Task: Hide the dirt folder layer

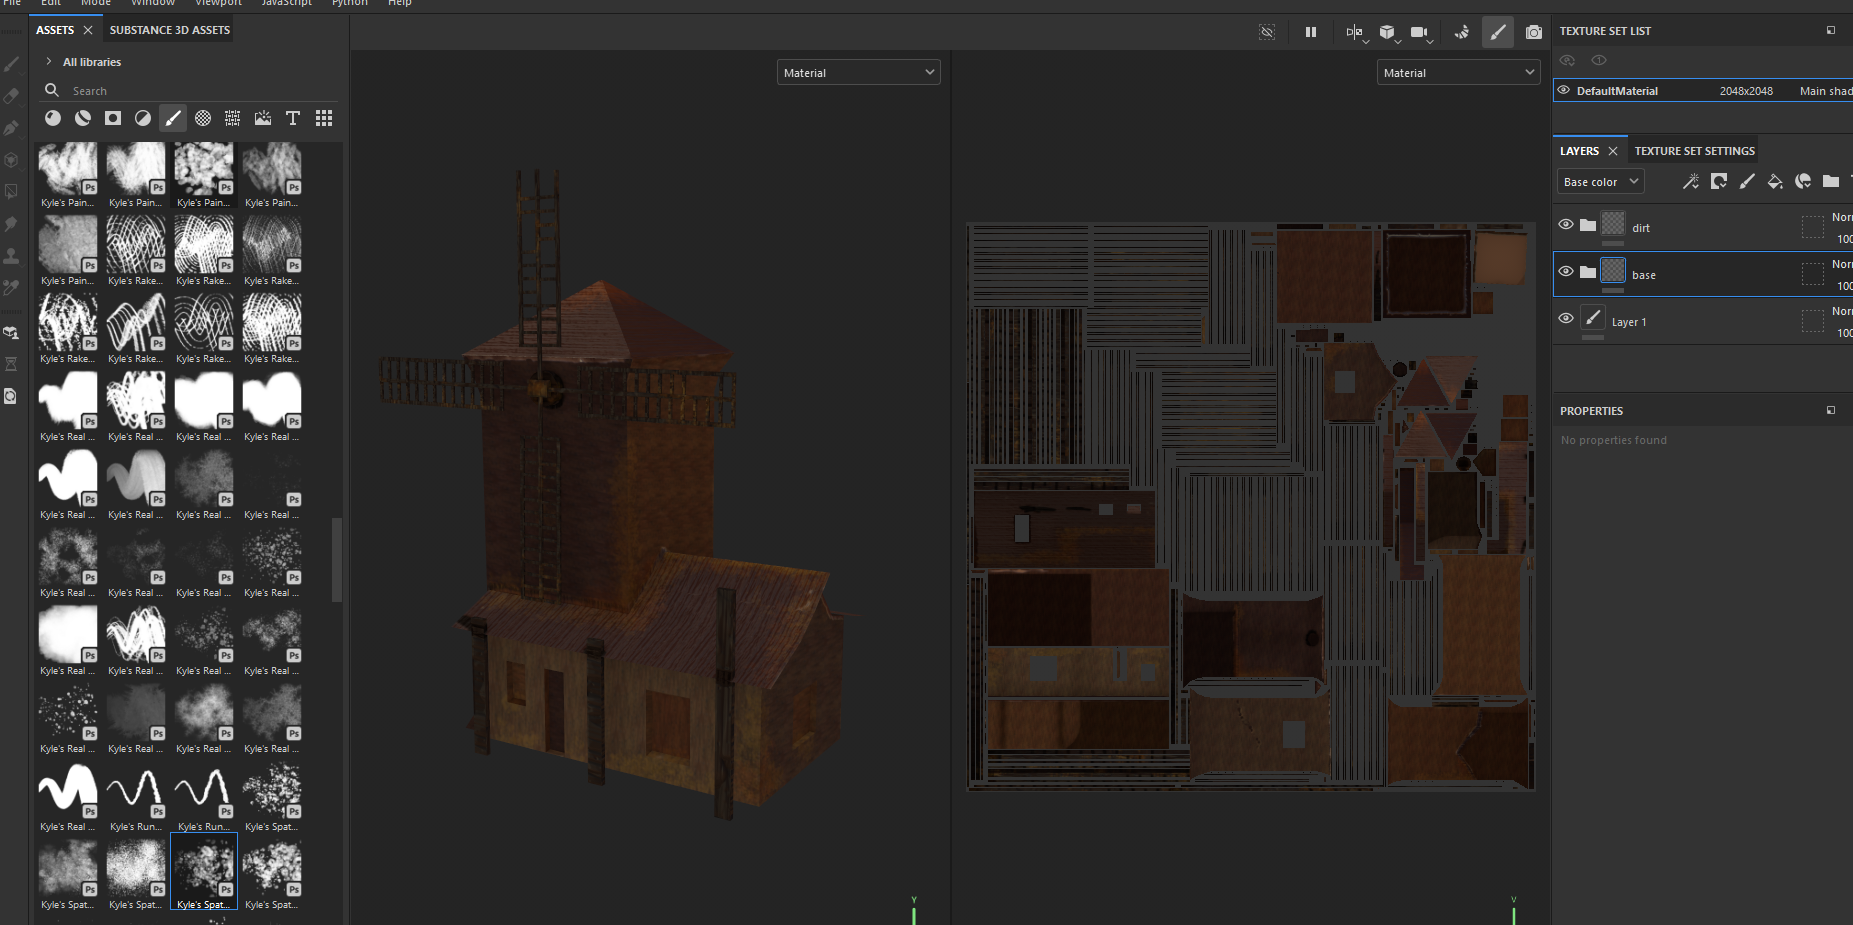Action: click(x=1566, y=225)
